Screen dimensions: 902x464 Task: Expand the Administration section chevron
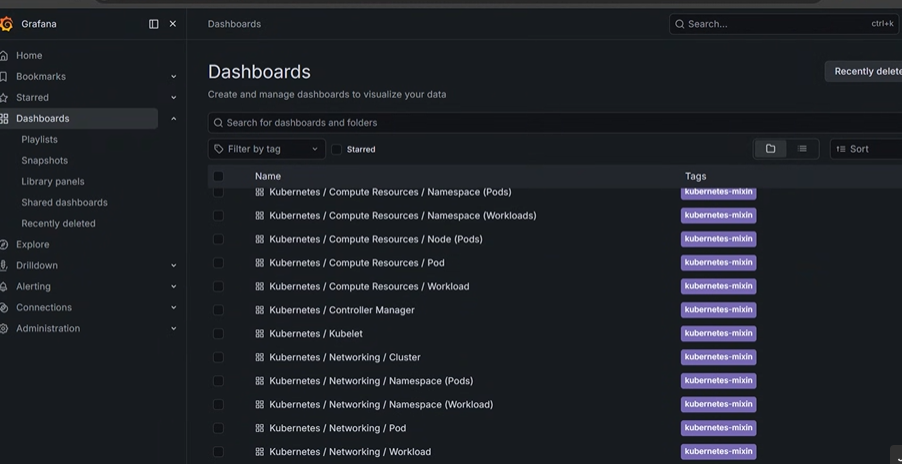(174, 328)
